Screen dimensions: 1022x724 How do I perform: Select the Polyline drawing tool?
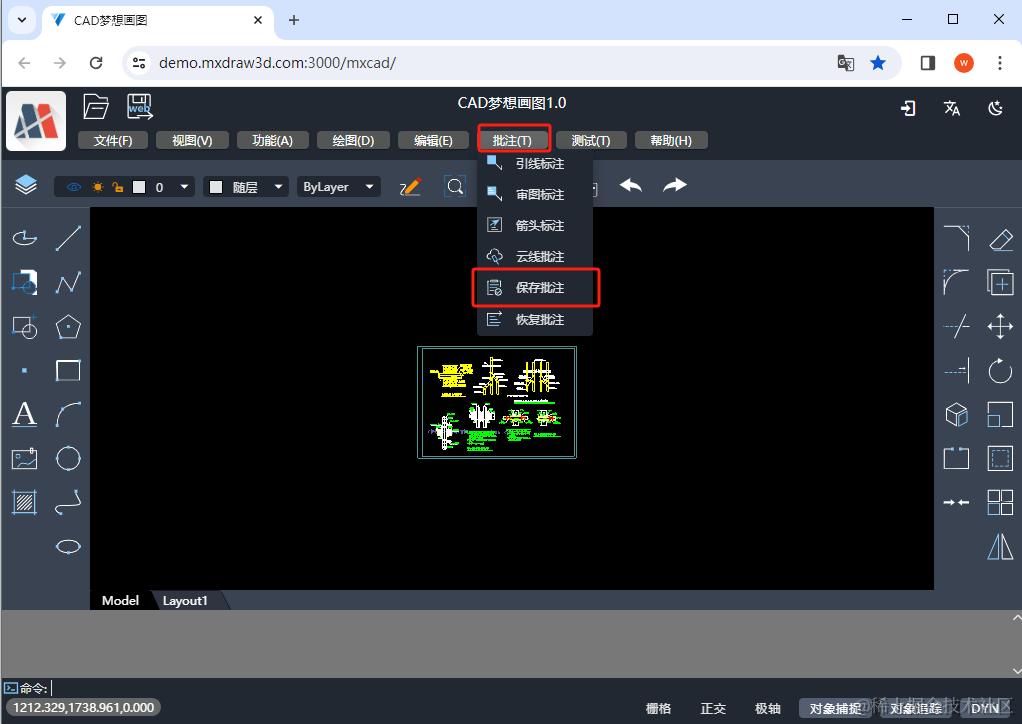click(x=68, y=282)
